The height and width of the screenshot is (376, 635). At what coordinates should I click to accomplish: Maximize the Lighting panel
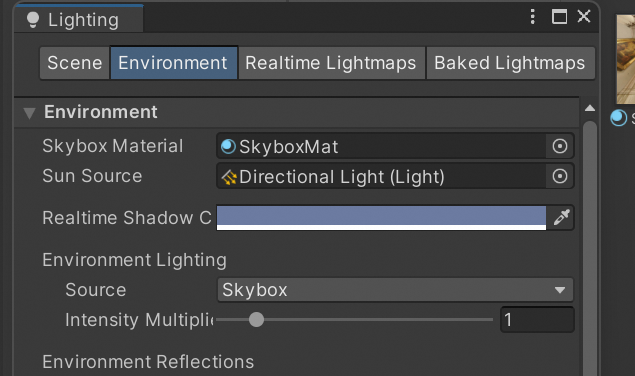tap(559, 17)
